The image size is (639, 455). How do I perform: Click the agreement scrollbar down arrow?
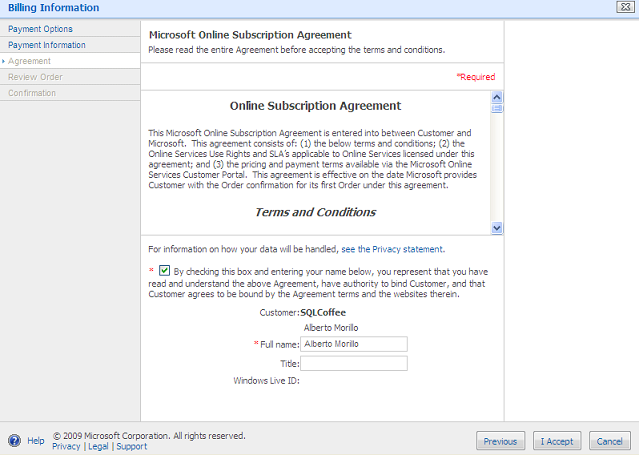point(497,228)
